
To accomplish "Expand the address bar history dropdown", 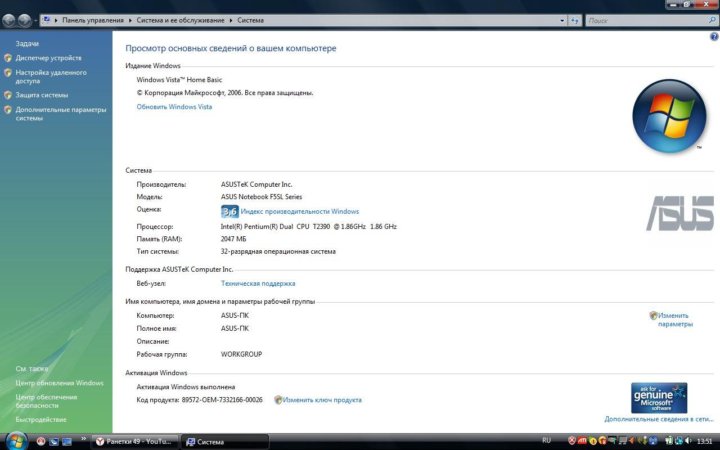I will [x=560, y=19].
